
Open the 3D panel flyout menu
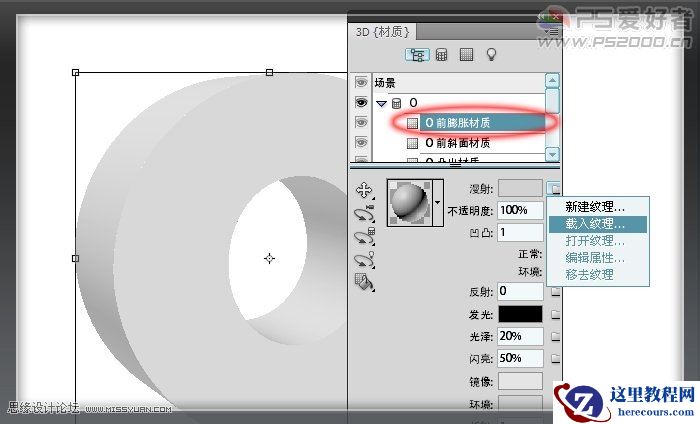[x=554, y=32]
